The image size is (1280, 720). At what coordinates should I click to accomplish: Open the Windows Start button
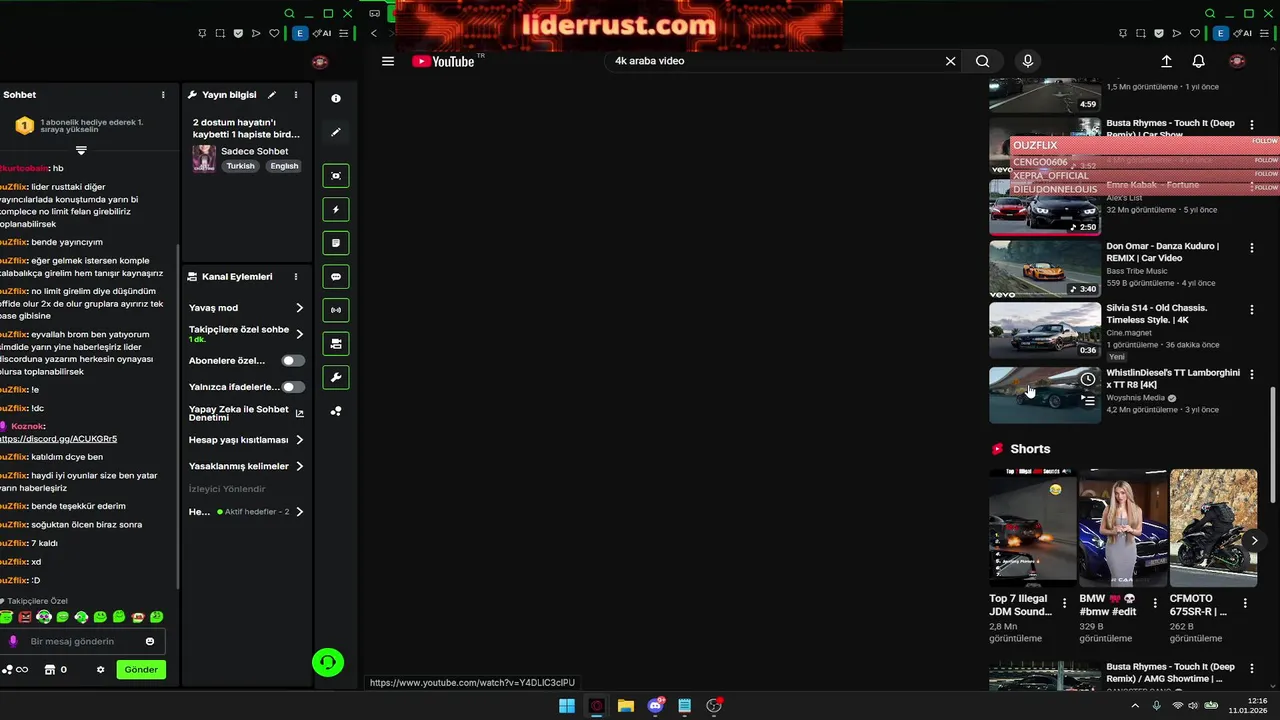click(x=567, y=706)
